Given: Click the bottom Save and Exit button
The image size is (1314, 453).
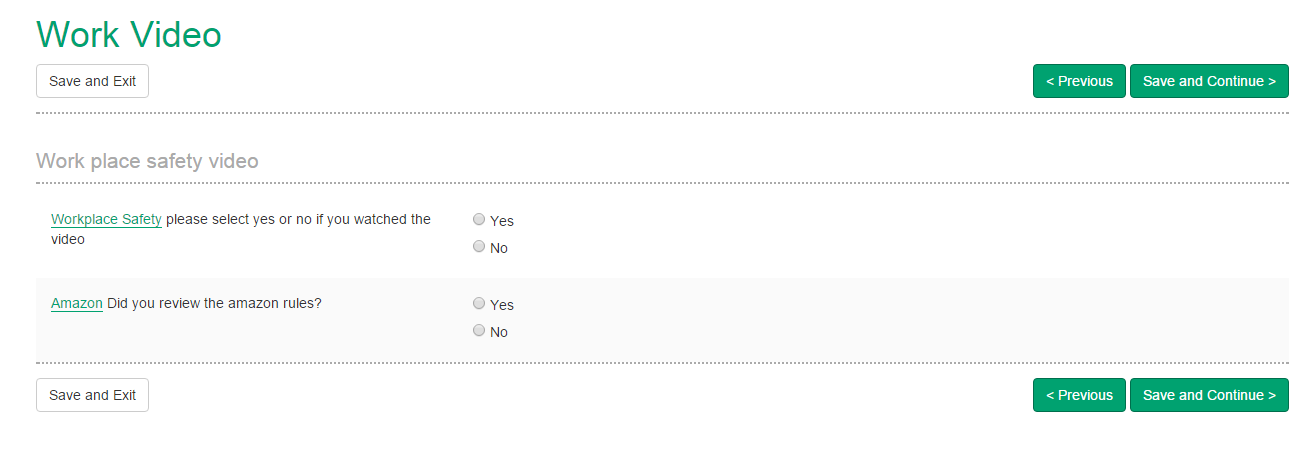Looking at the screenshot, I should 92,395.
